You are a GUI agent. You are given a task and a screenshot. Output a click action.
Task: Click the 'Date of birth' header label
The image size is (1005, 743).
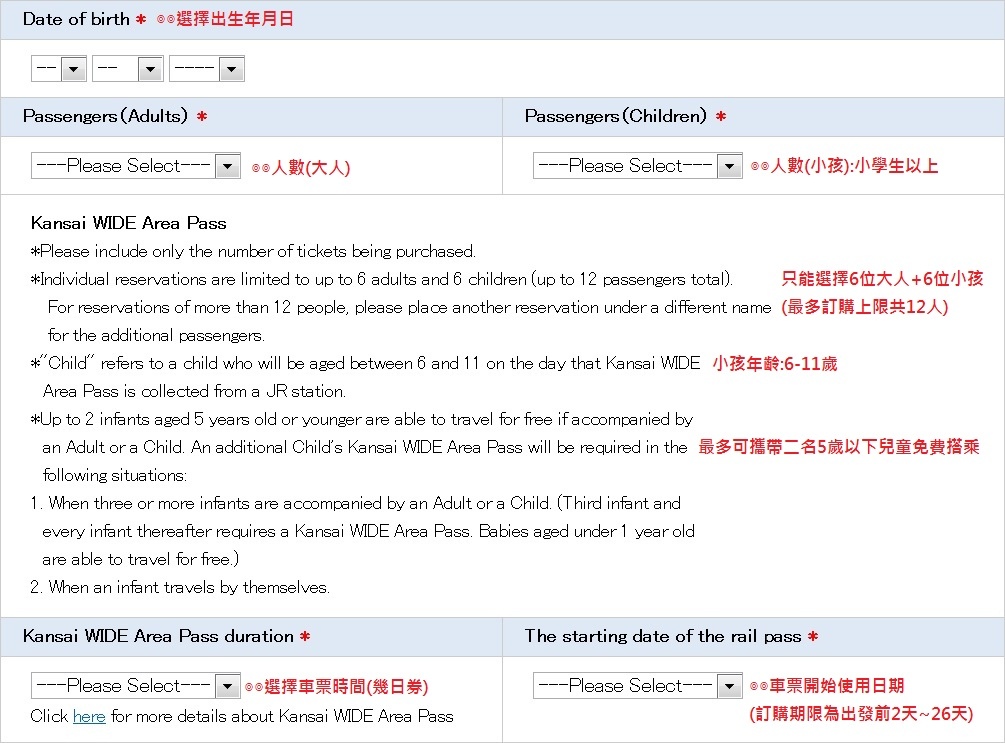point(76,19)
